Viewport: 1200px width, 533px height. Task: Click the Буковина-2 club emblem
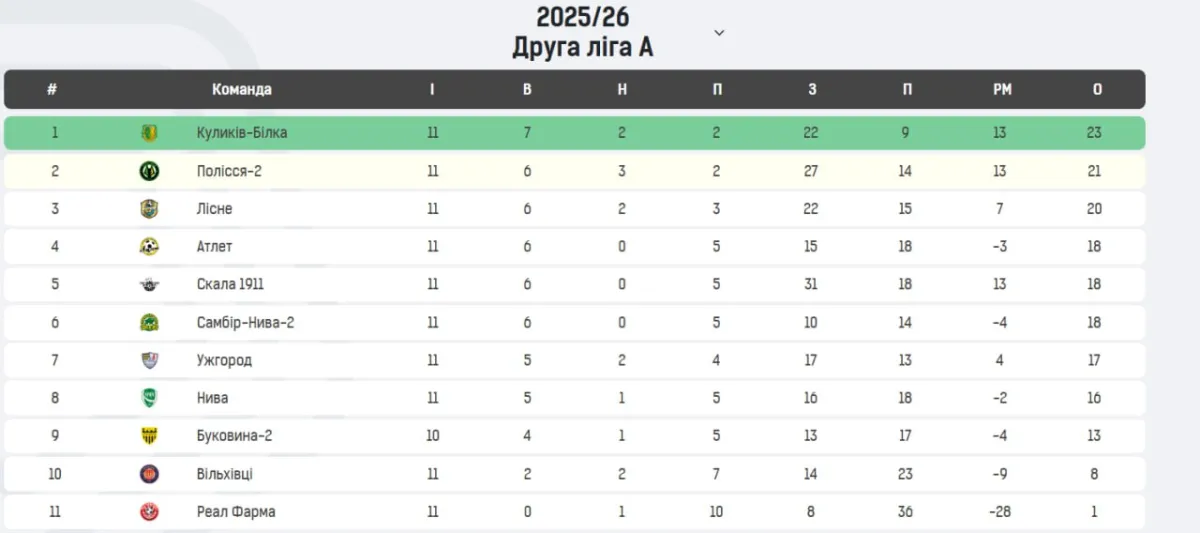coord(149,436)
